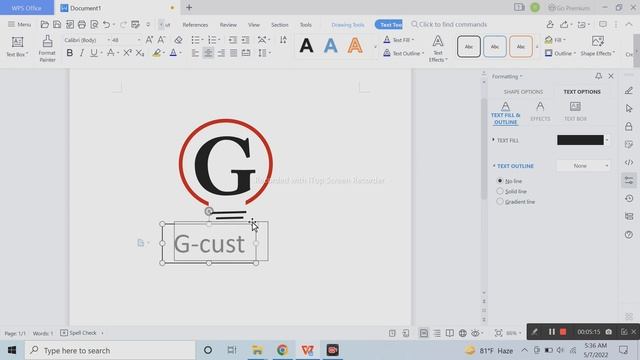Switch to TEXT OPTIONS tab
Screen dimensions: 640x360
pos(582,92)
